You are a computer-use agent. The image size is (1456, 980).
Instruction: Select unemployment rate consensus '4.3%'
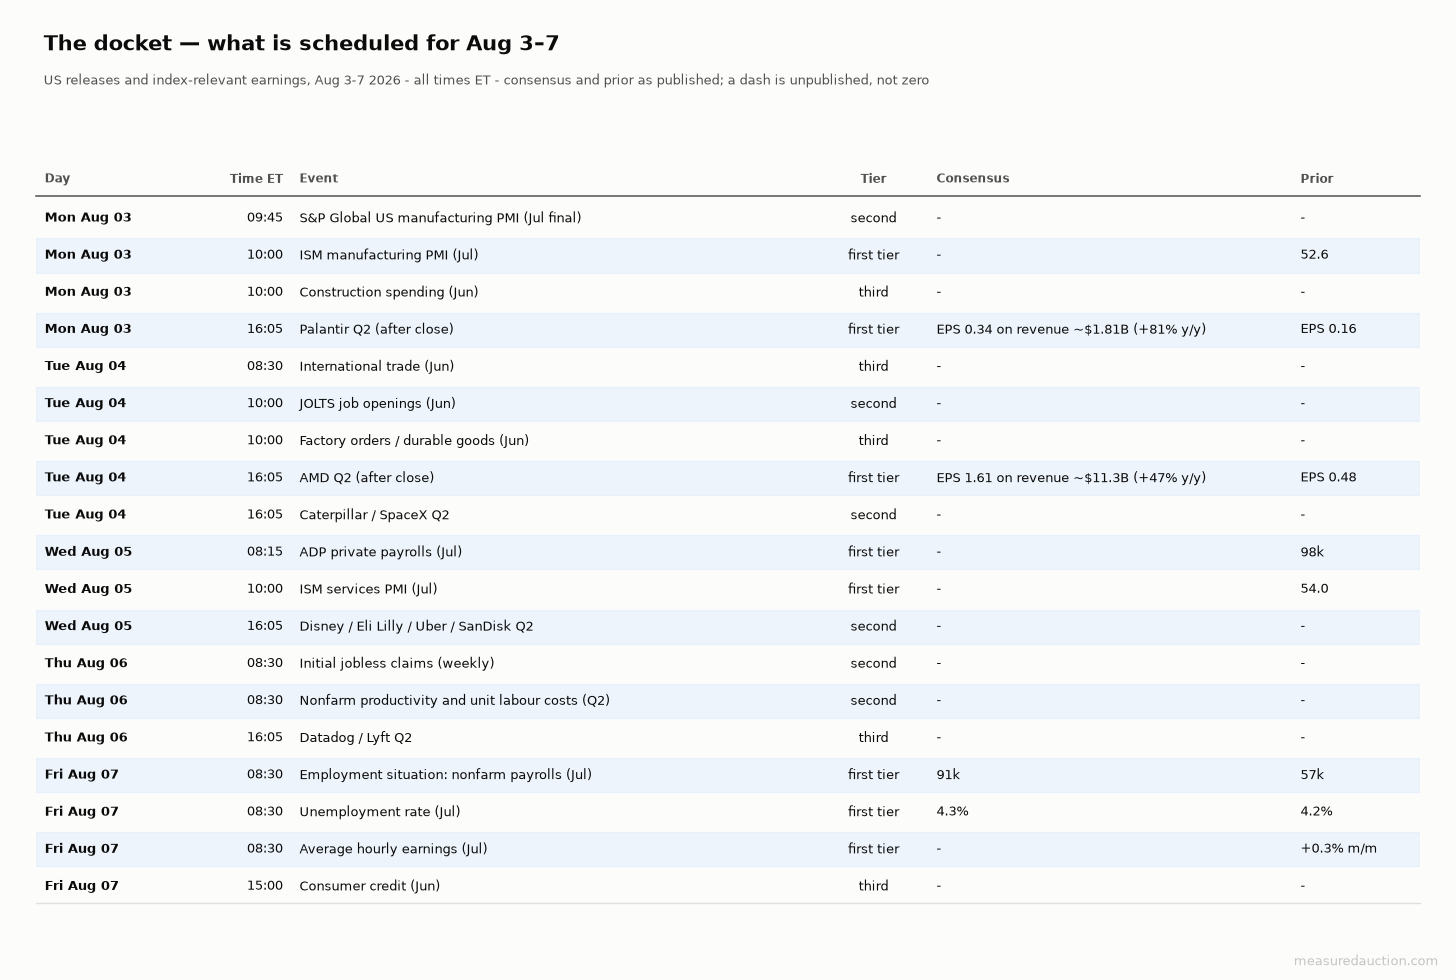tap(952, 811)
